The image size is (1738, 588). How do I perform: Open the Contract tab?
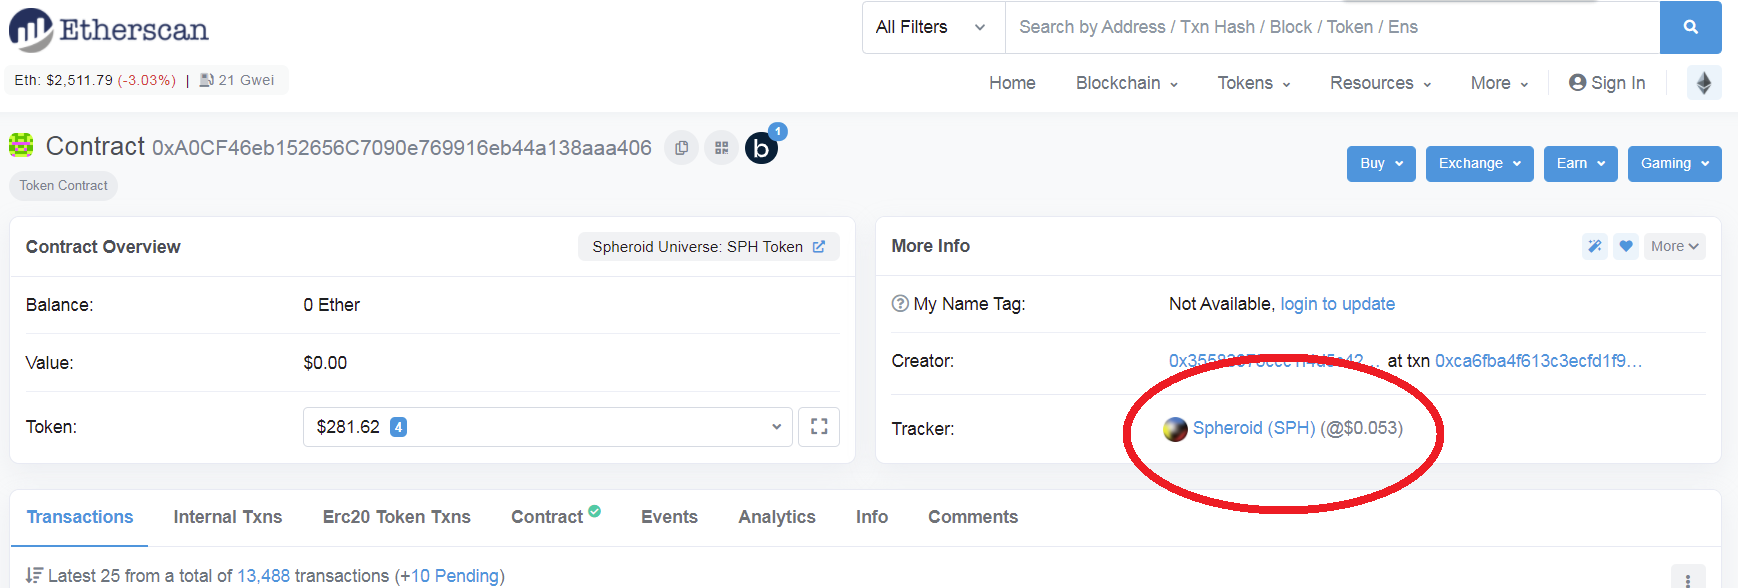coord(547,517)
